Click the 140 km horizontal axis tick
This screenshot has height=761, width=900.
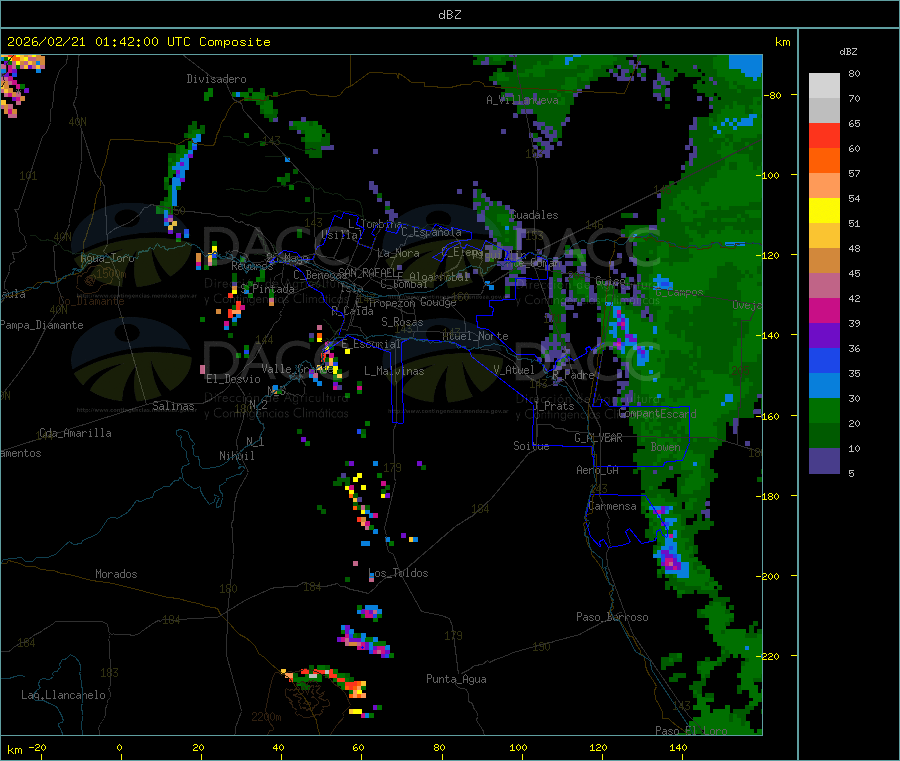[x=678, y=747]
